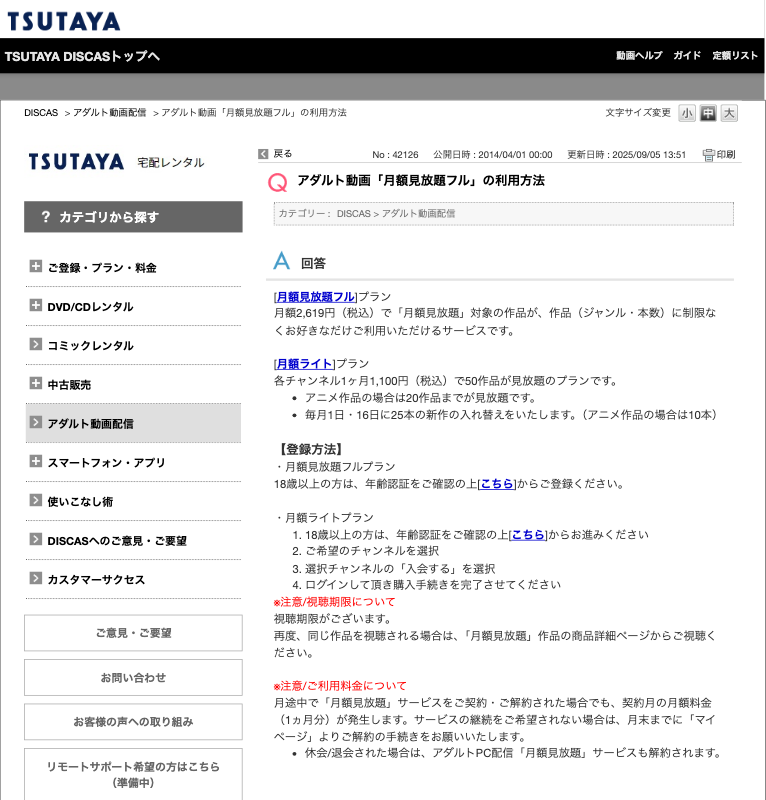This screenshot has height=800, width=766.
Task: Go to TSUTAYA DISCASトップへ link
Action: [82, 56]
